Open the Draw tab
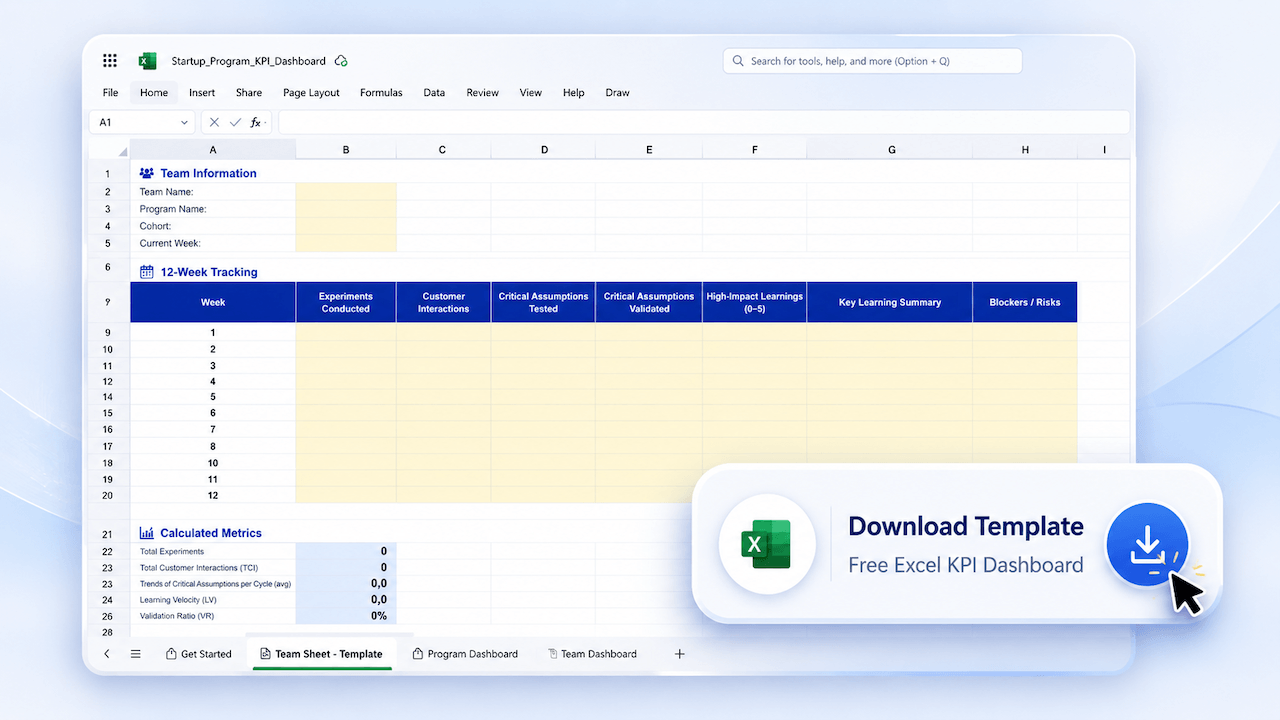1280x720 pixels. (x=618, y=93)
